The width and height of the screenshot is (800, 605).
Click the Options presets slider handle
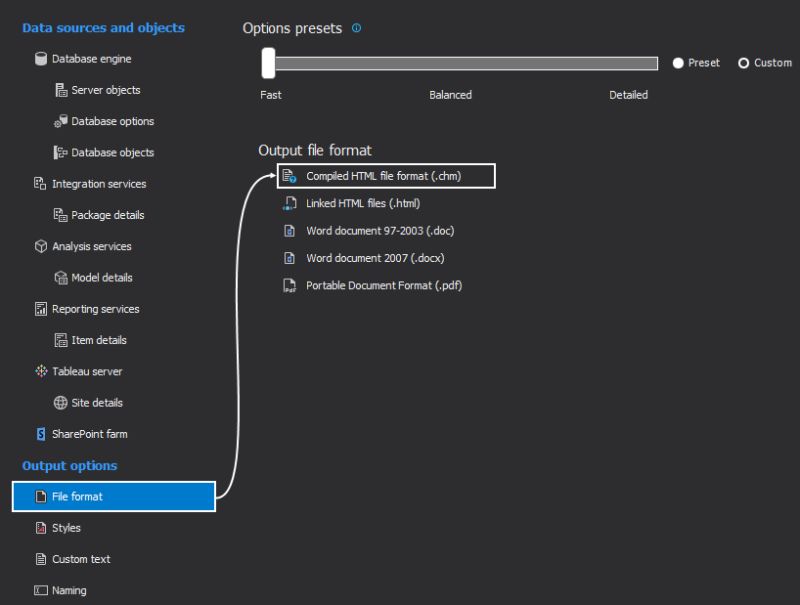(268, 63)
